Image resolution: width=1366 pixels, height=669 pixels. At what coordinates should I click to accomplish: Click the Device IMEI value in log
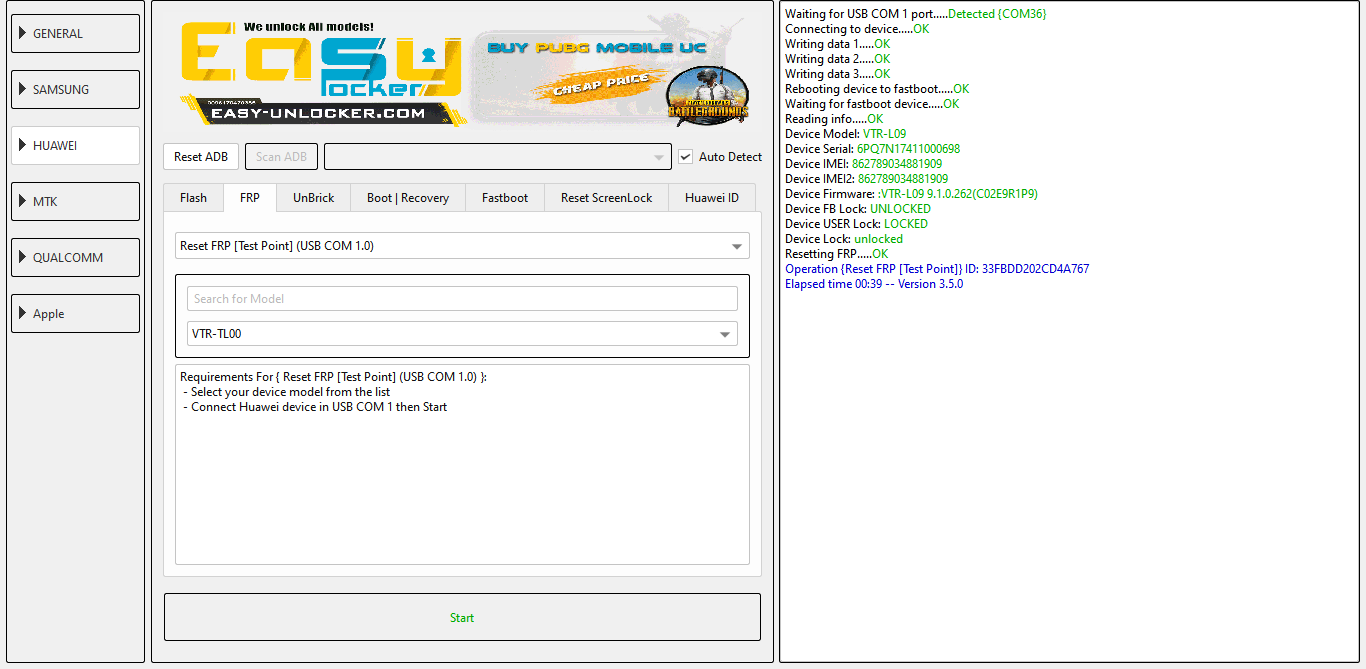pos(897,164)
